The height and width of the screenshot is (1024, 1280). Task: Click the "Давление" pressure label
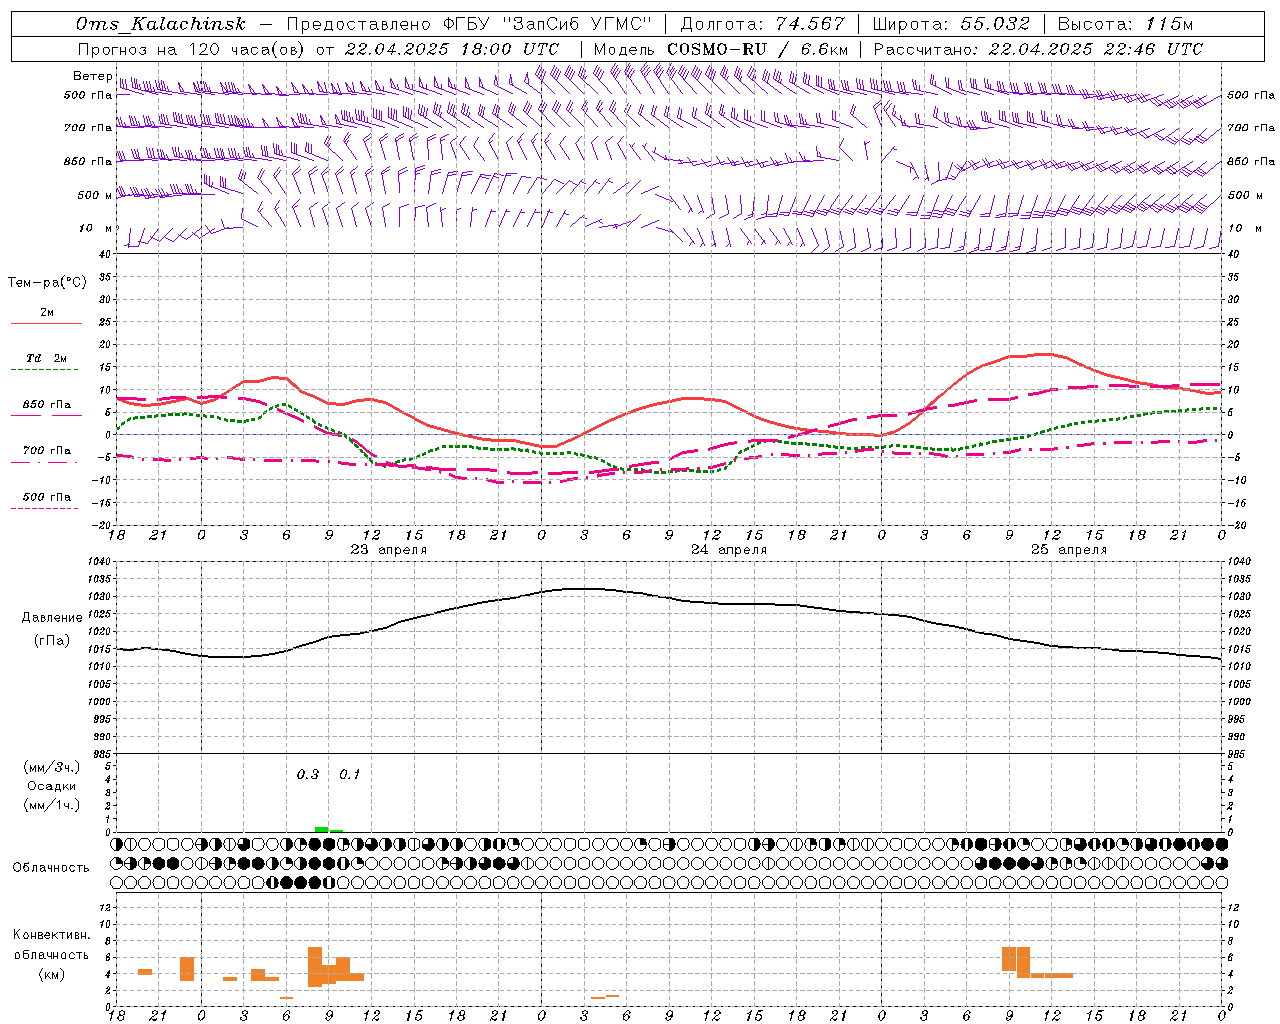(x=51, y=618)
